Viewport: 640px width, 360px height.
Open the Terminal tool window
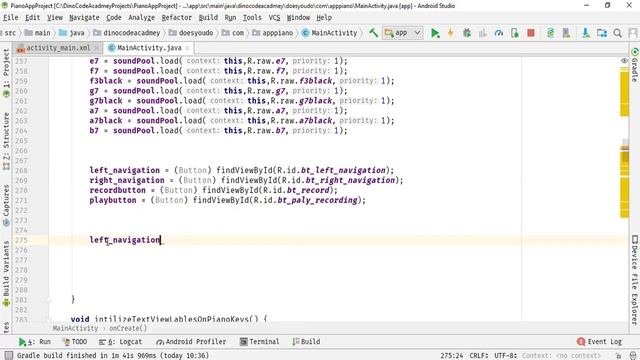coord(260,342)
